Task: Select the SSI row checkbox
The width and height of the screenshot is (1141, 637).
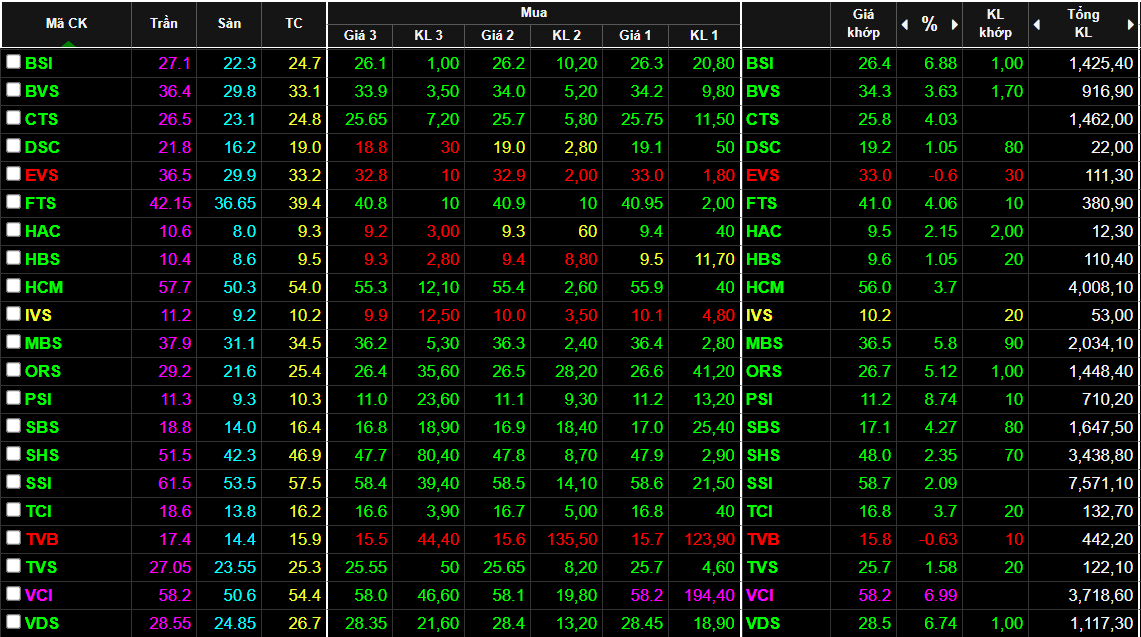Action: point(13,482)
